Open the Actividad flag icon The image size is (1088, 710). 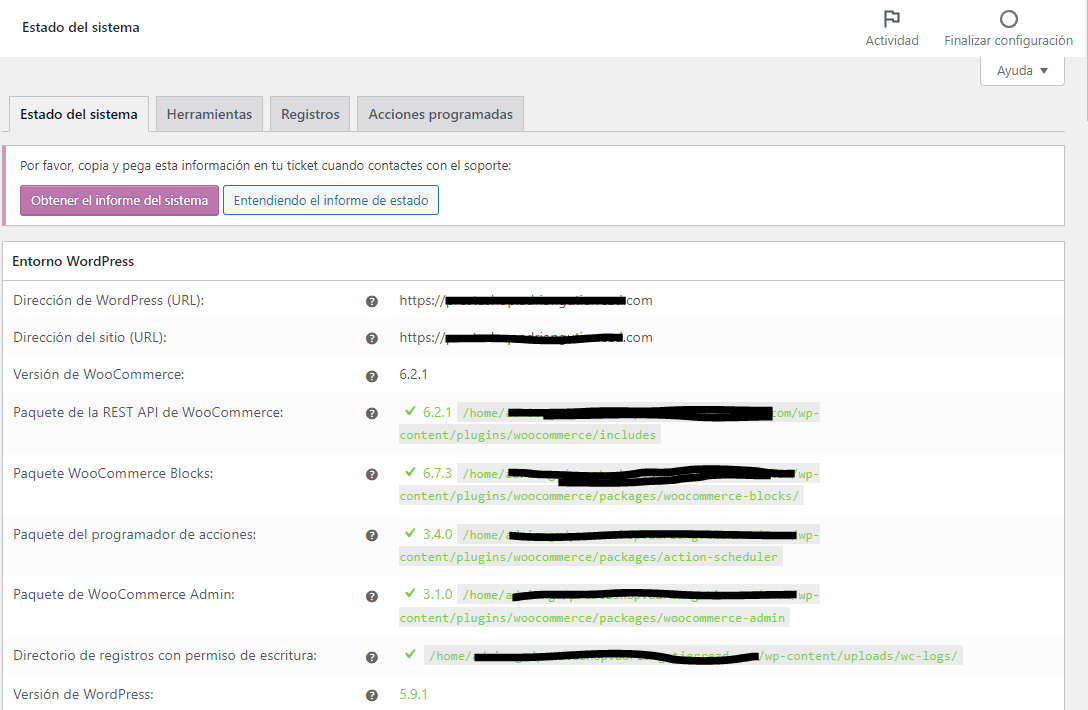[x=892, y=19]
